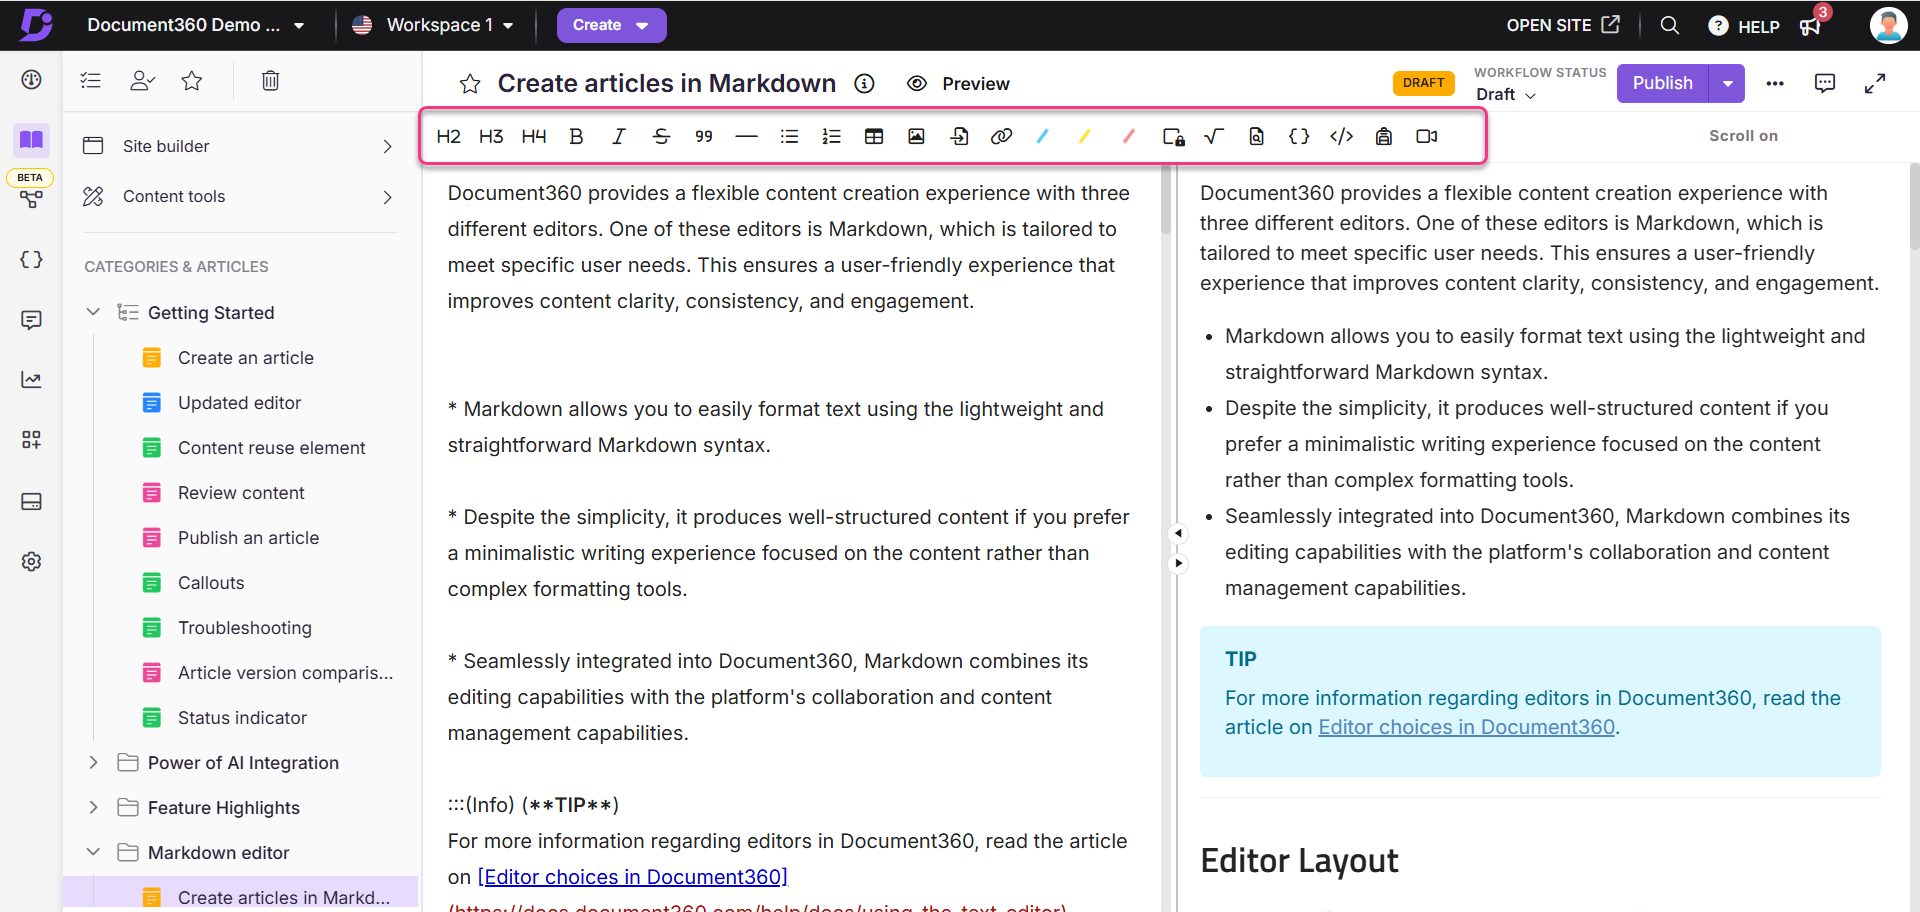Image resolution: width=1920 pixels, height=912 pixels.
Task: Open project dropdown Document360 Demo
Action: 195,25
